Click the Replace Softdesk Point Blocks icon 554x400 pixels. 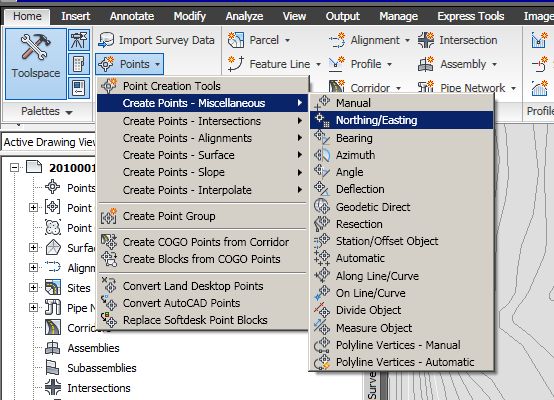tap(109, 320)
